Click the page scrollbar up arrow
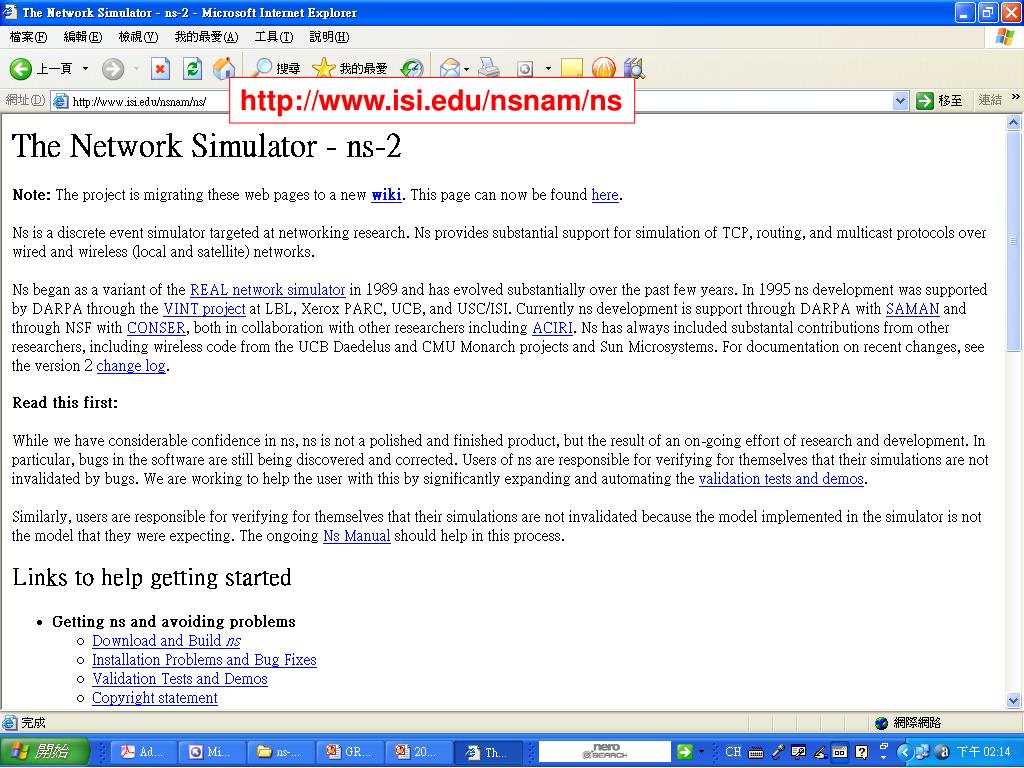The width and height of the screenshot is (1024, 768). click(x=1014, y=122)
